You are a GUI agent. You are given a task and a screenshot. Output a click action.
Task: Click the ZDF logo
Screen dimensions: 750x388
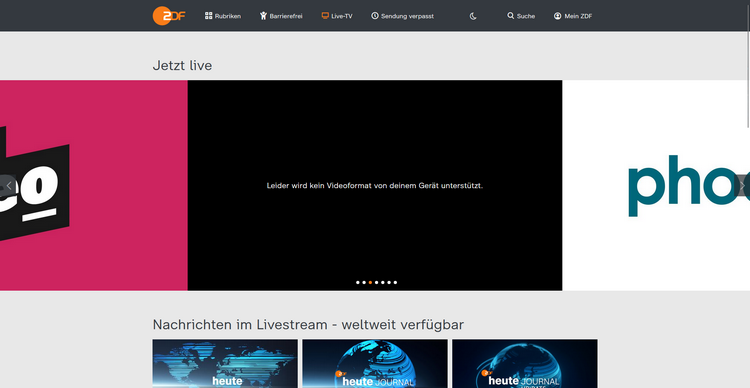169,16
